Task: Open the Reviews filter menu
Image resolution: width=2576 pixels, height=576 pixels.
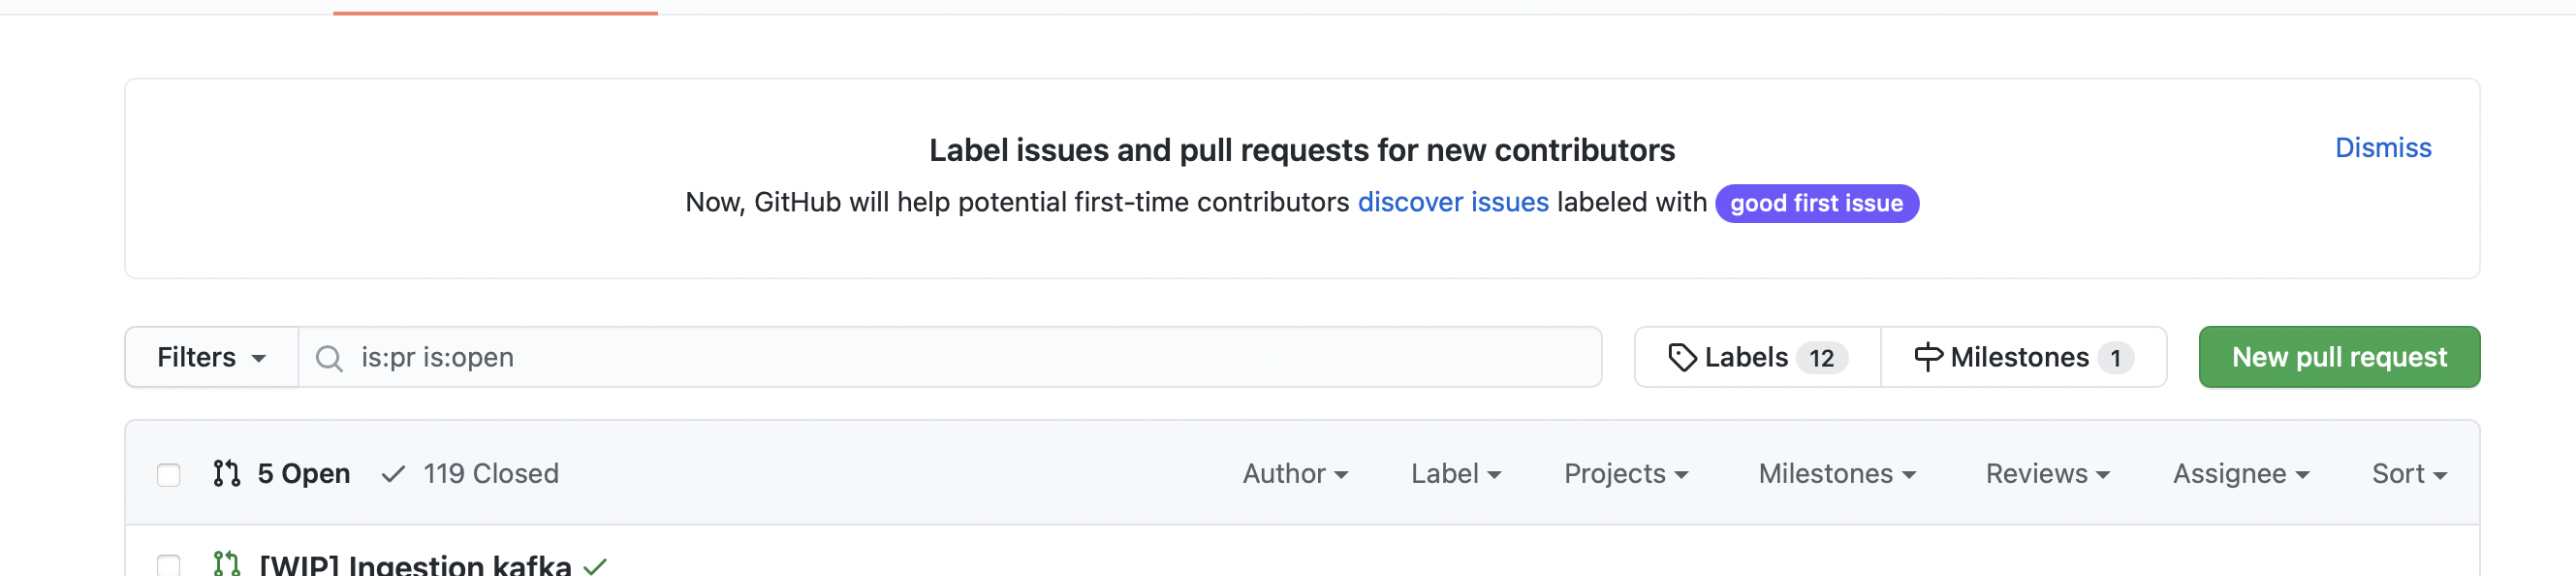Action: pos(2047,473)
